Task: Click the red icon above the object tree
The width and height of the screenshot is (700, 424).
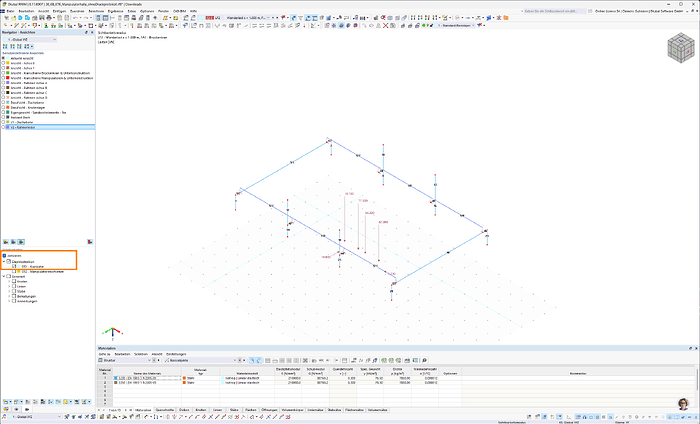Action: tap(90, 242)
